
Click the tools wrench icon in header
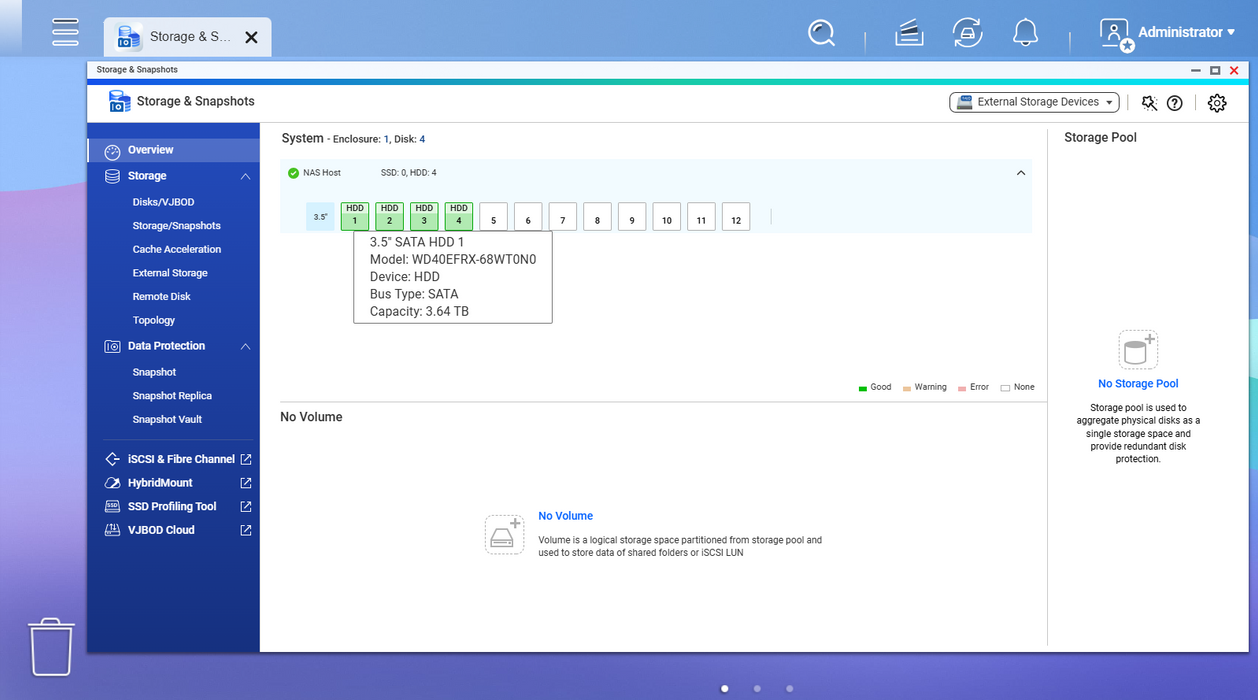click(x=1149, y=103)
